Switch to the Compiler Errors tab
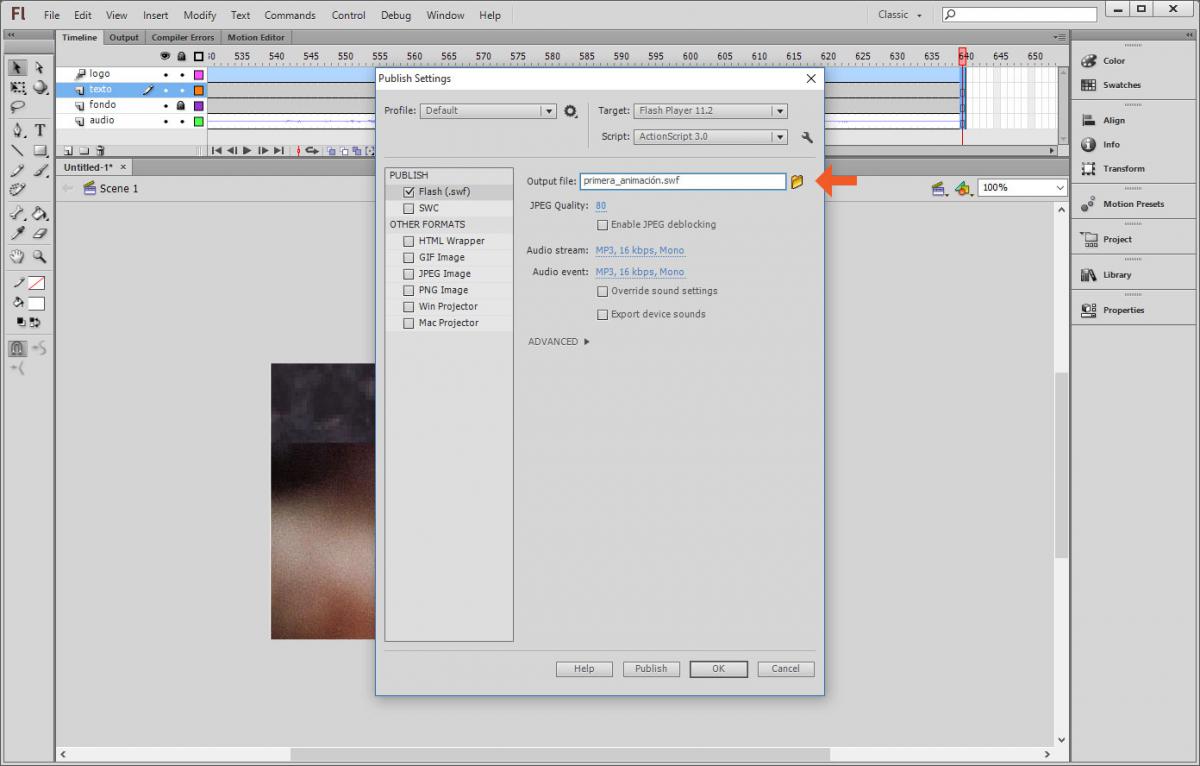 pos(182,38)
